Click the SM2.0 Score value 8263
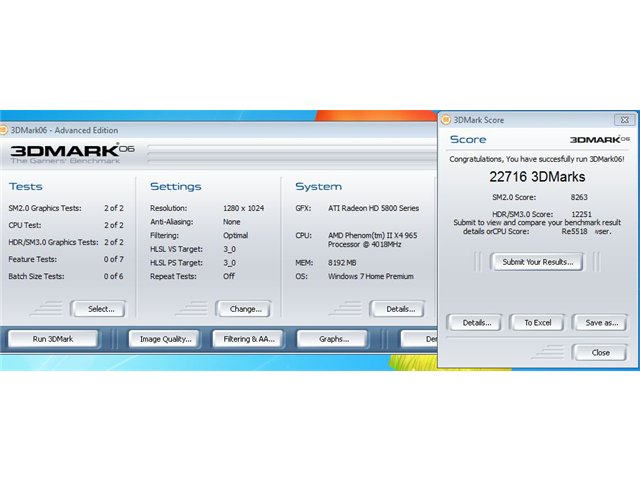Viewport: 640px width, 480px height. [x=579, y=197]
